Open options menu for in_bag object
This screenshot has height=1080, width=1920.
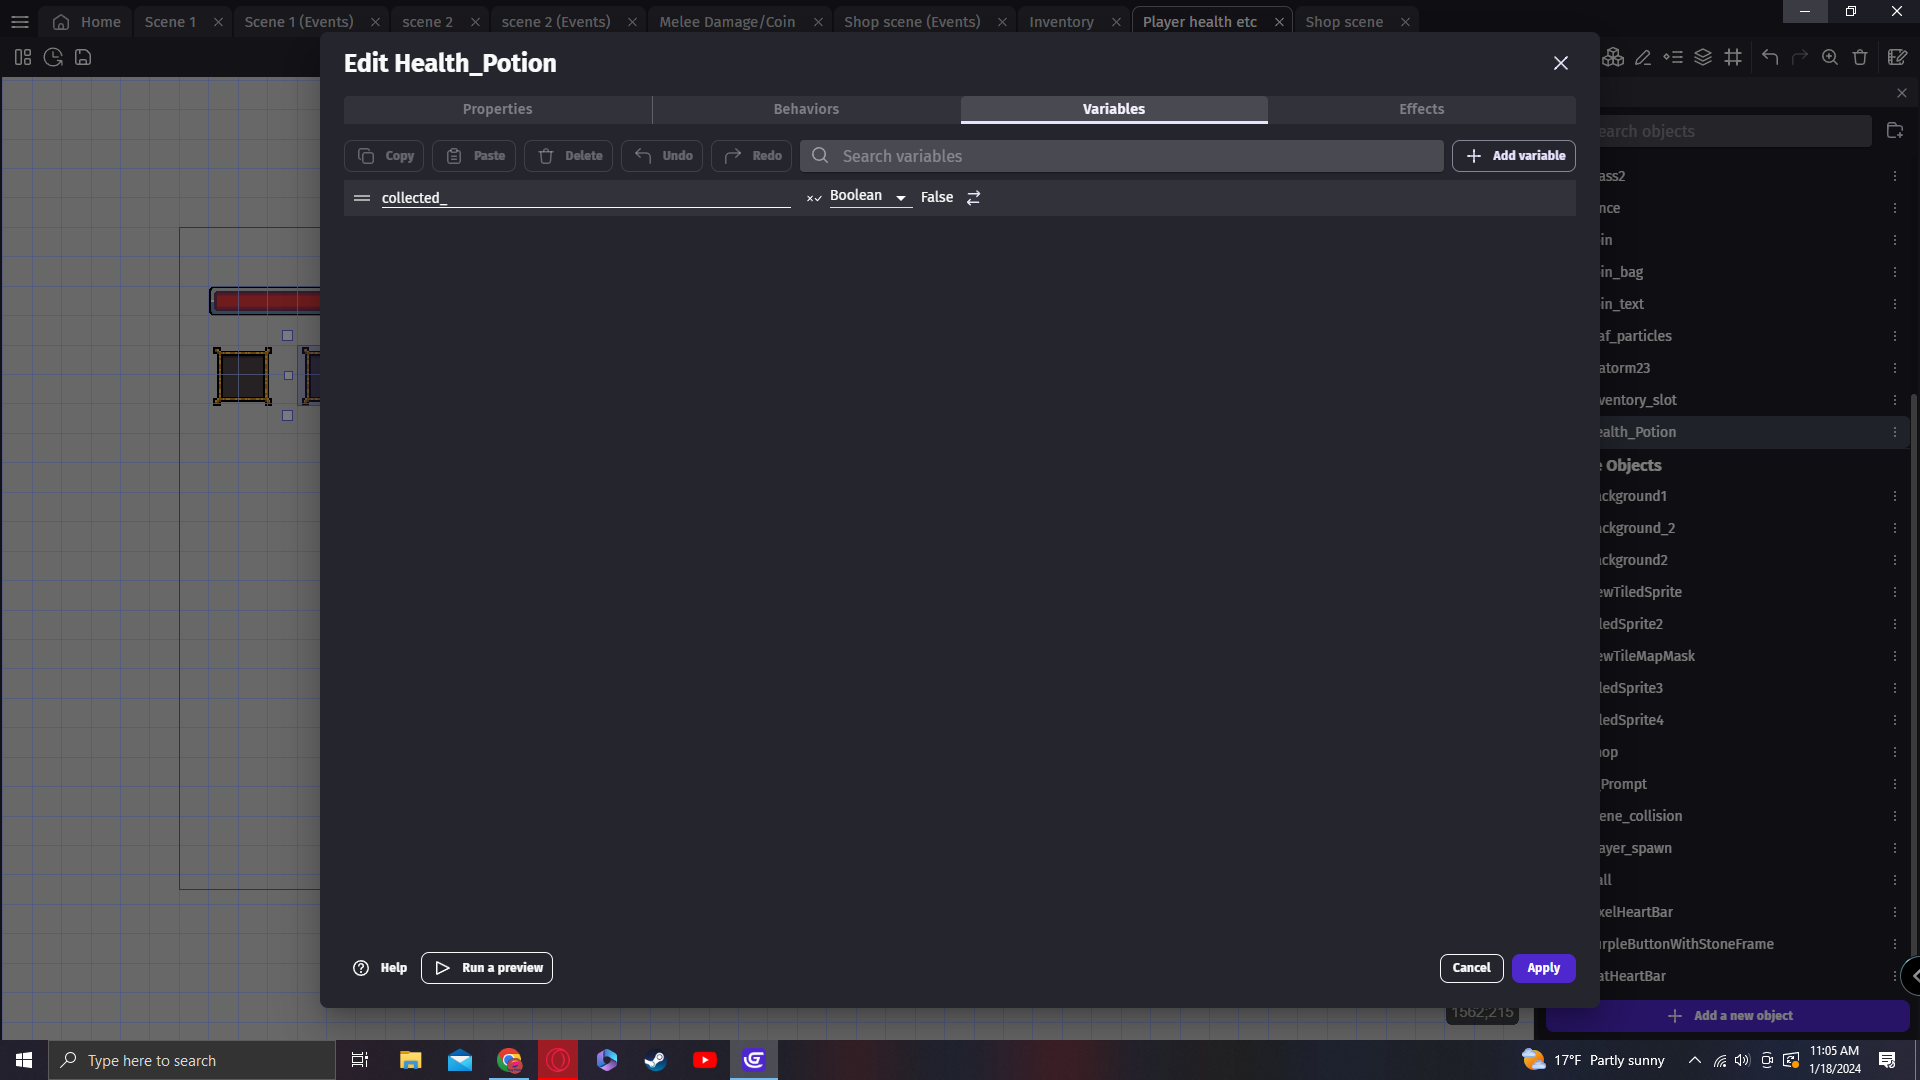(1895, 272)
